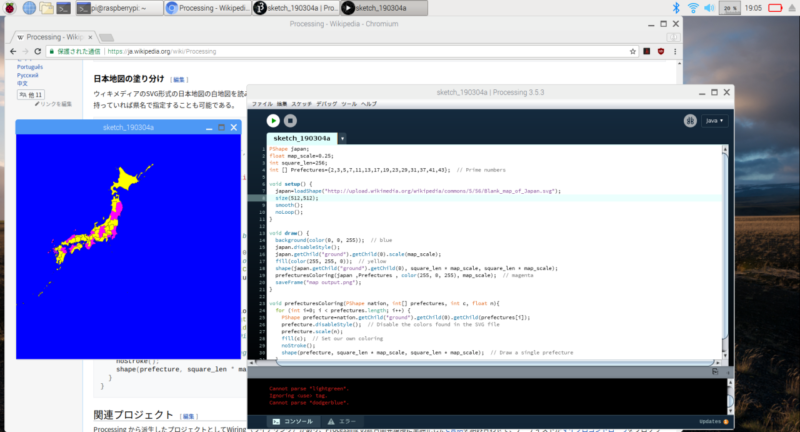Switch to the pi@raspberrypi terminal taskbar window
Viewport: 800px width, 432px height.
[x=119, y=8]
